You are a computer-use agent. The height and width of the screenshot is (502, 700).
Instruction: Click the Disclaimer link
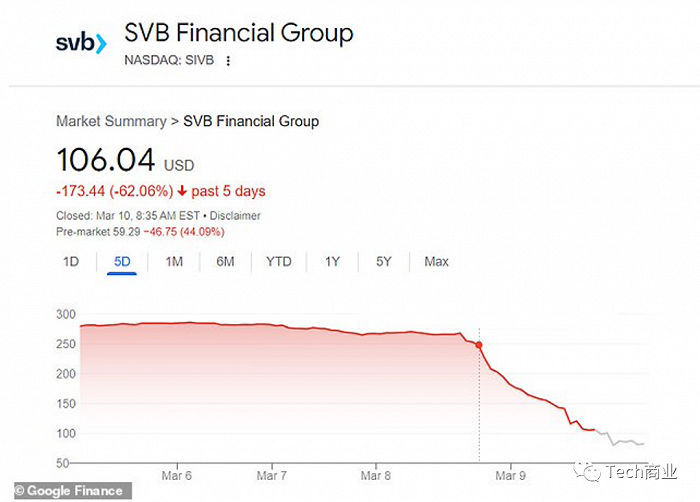coord(236,215)
